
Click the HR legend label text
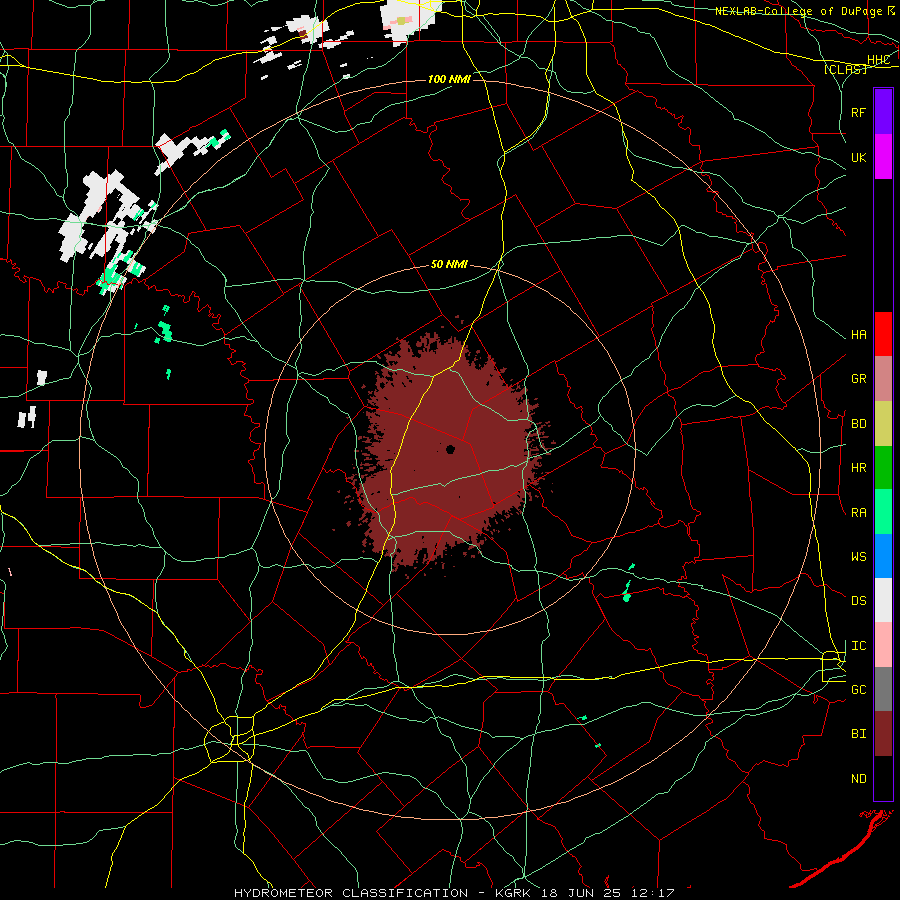859,468
